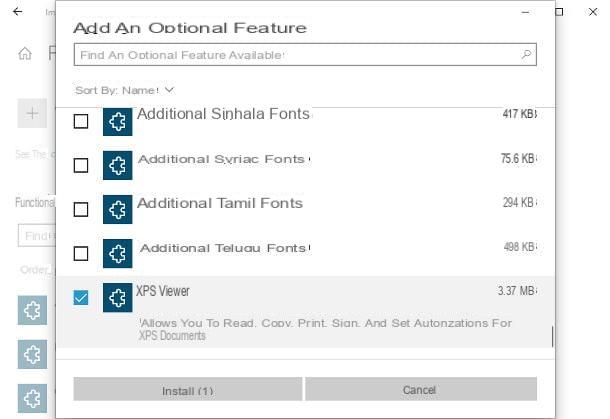The image size is (610, 419).
Task: Check the Additional Sinhala Fonts checkbox
Action: tap(81, 121)
